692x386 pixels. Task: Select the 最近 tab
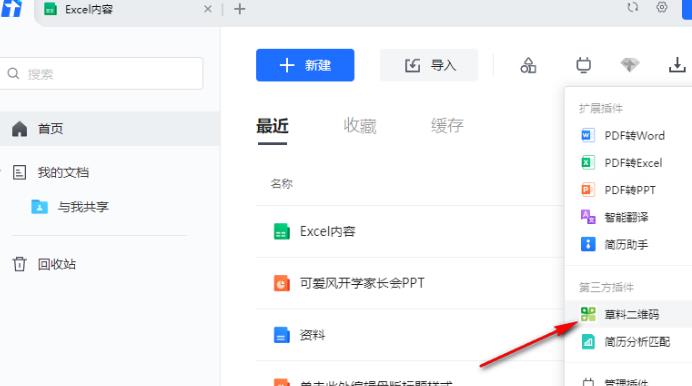click(x=272, y=126)
